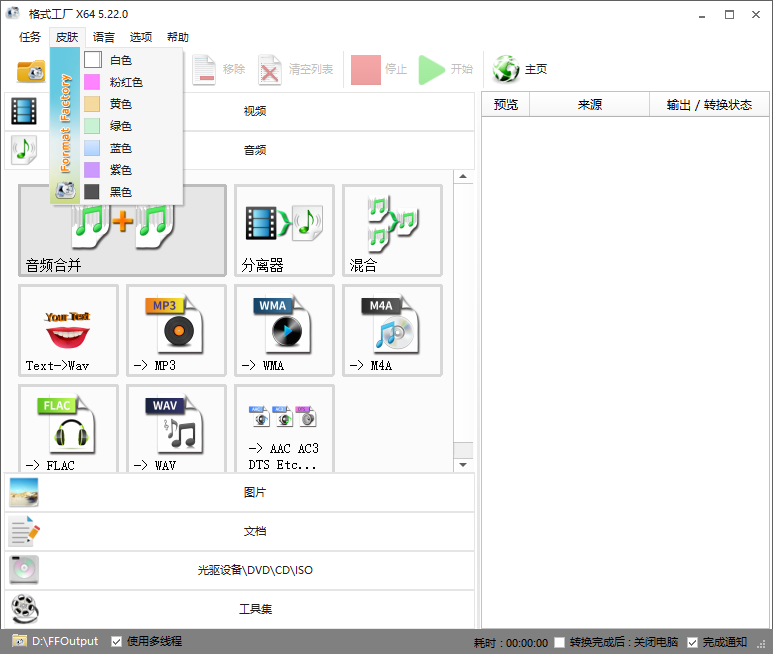
Task: Click the status bar output folder icon
Action: 20,641
